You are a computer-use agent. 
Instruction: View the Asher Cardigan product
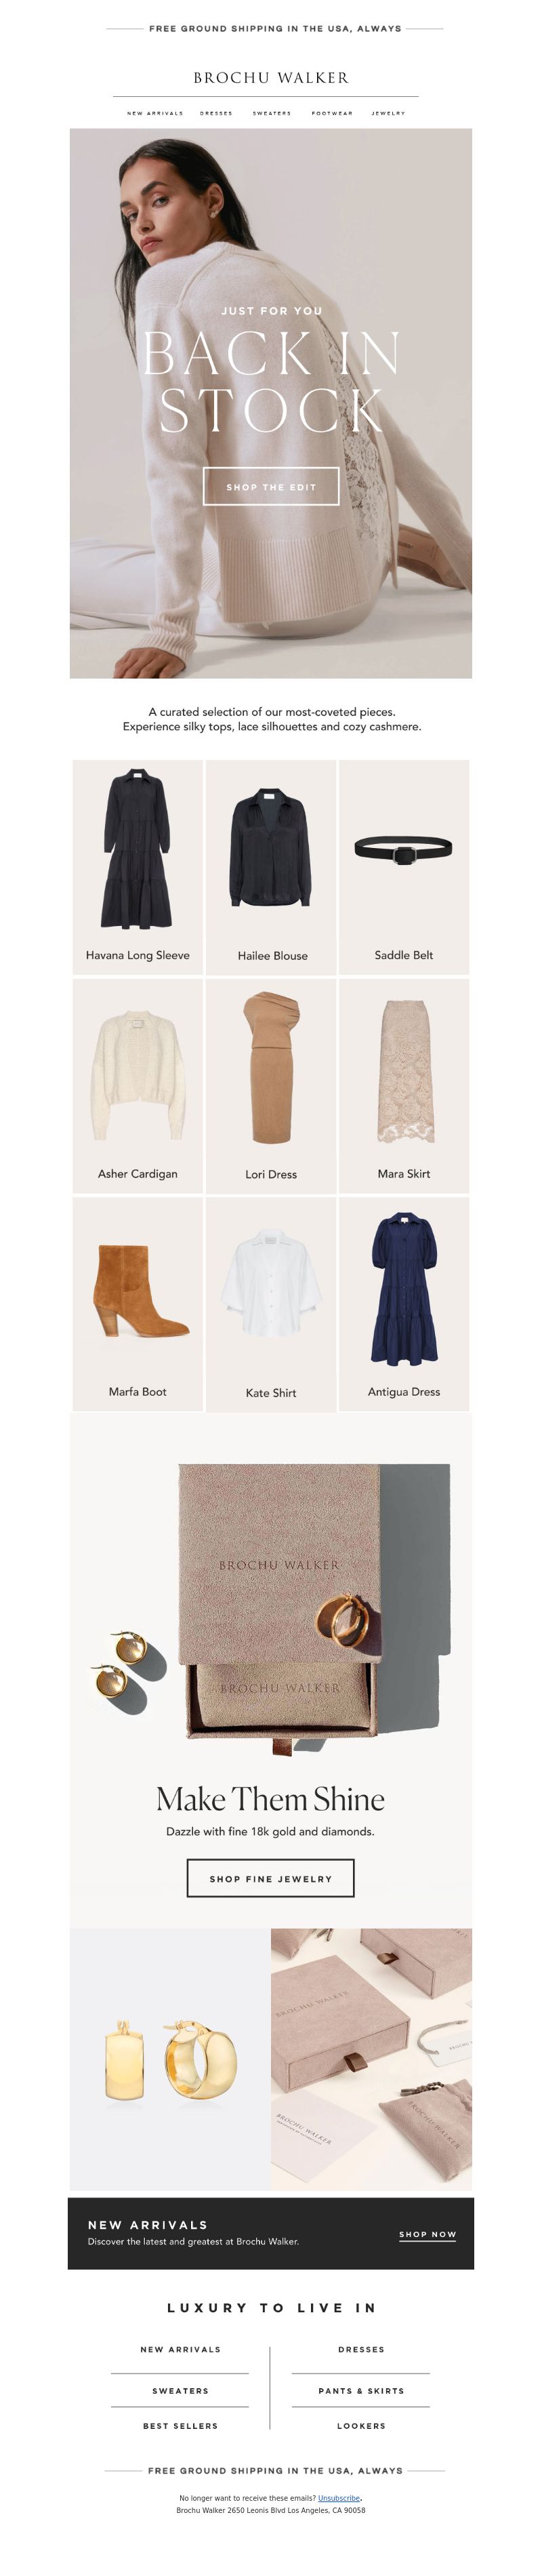point(138,1086)
